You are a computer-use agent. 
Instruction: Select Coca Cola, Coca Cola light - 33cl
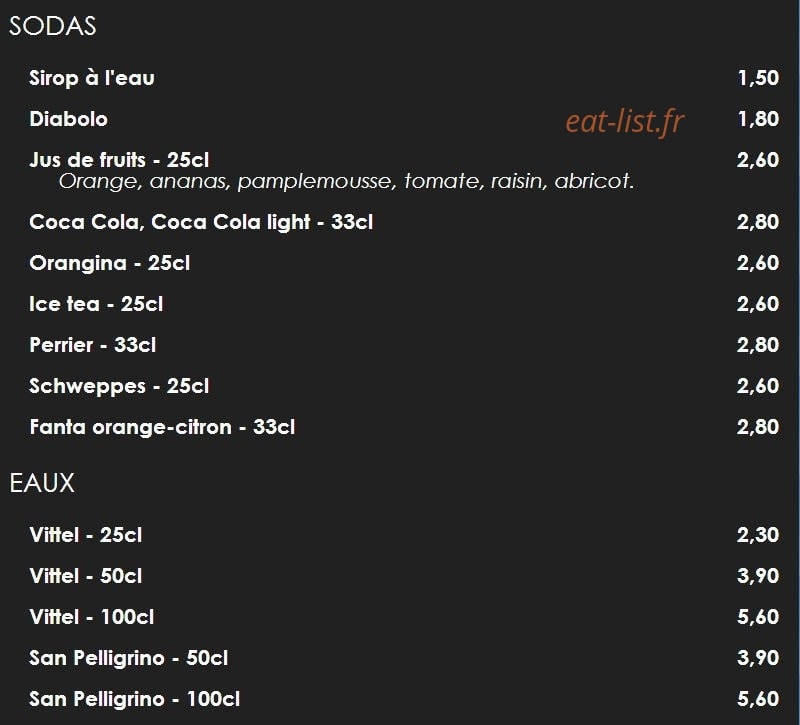pyautogui.click(x=201, y=222)
